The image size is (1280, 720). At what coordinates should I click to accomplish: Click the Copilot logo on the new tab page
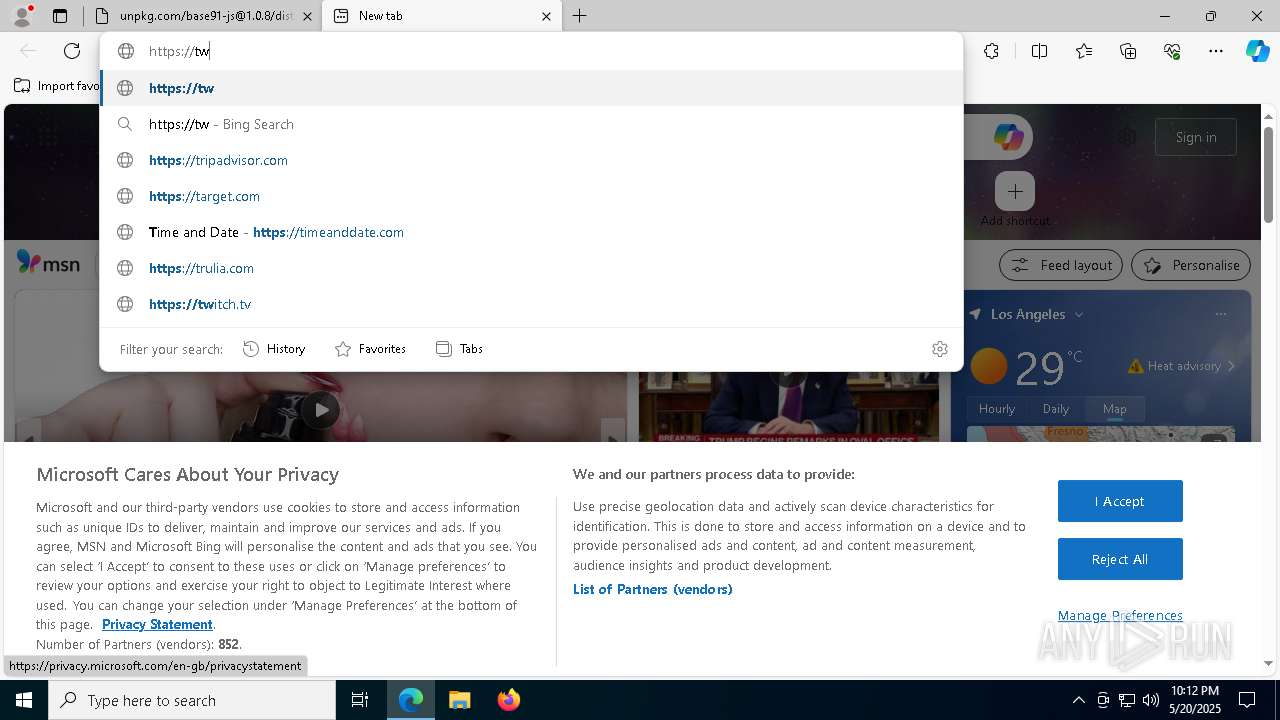coord(1008,137)
